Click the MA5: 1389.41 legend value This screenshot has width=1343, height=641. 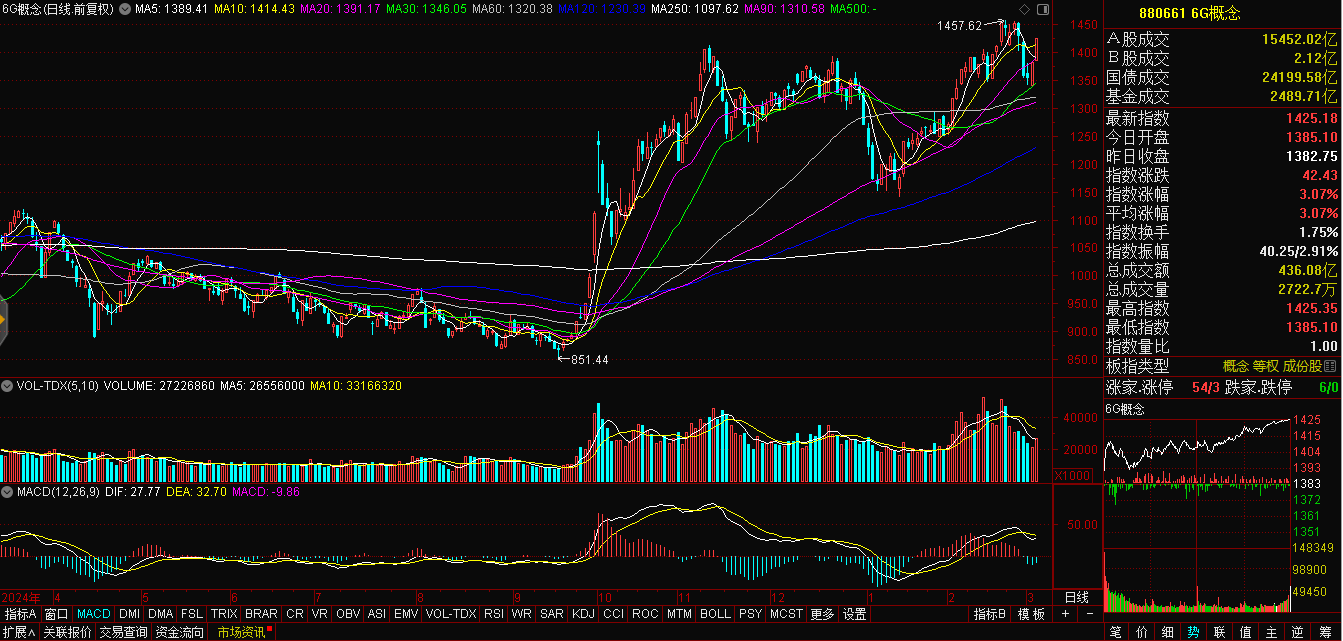coord(172,8)
